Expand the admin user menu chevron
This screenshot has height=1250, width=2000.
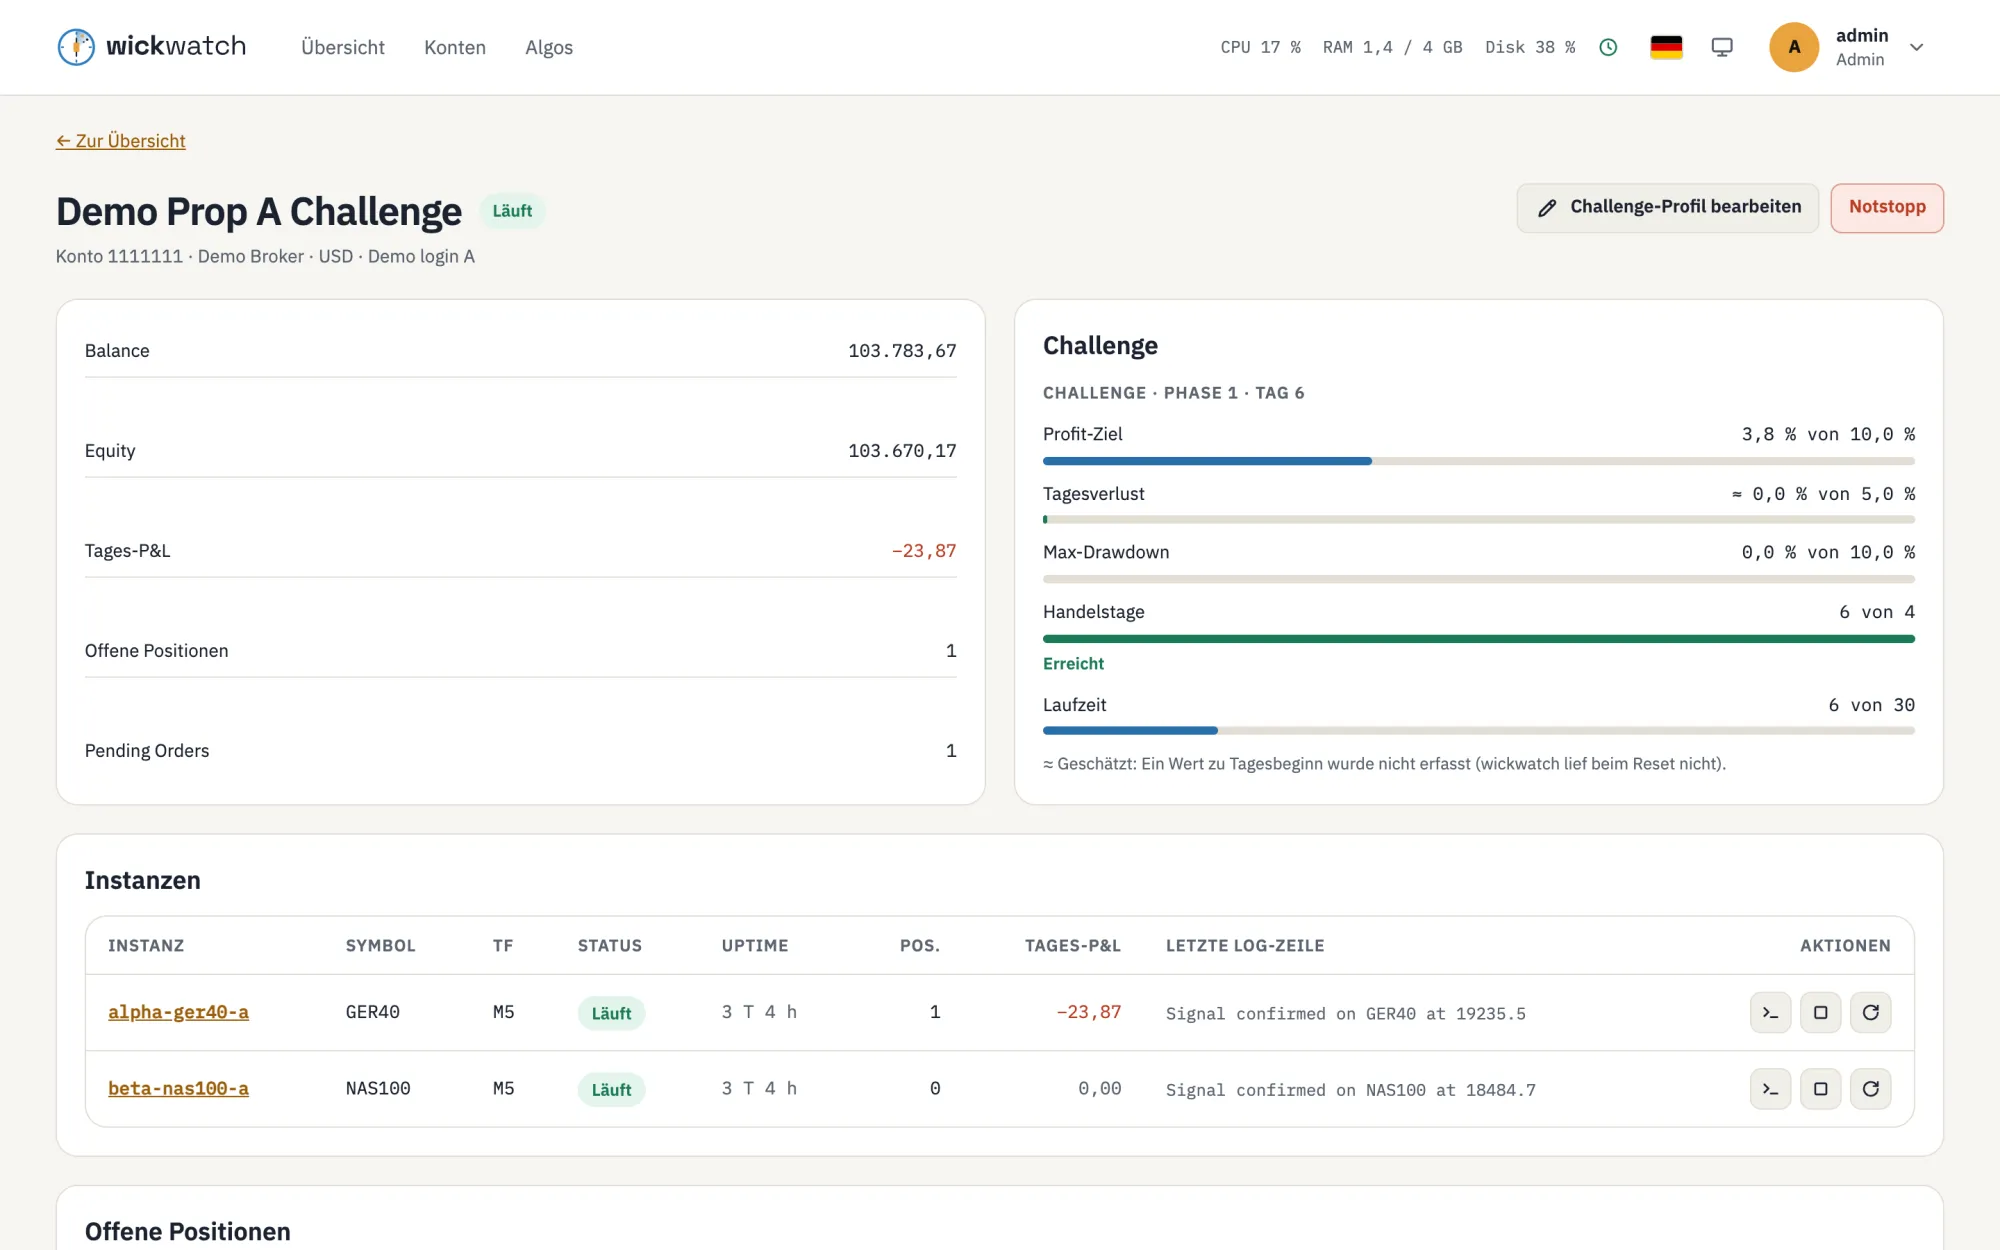tap(1916, 47)
